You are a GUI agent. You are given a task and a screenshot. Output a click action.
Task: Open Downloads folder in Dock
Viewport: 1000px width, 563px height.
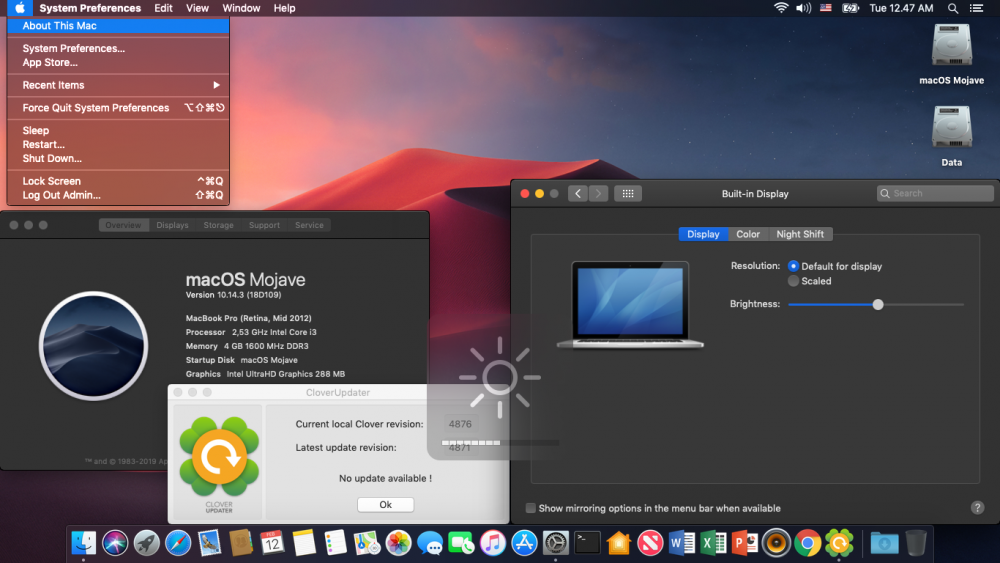(x=884, y=543)
